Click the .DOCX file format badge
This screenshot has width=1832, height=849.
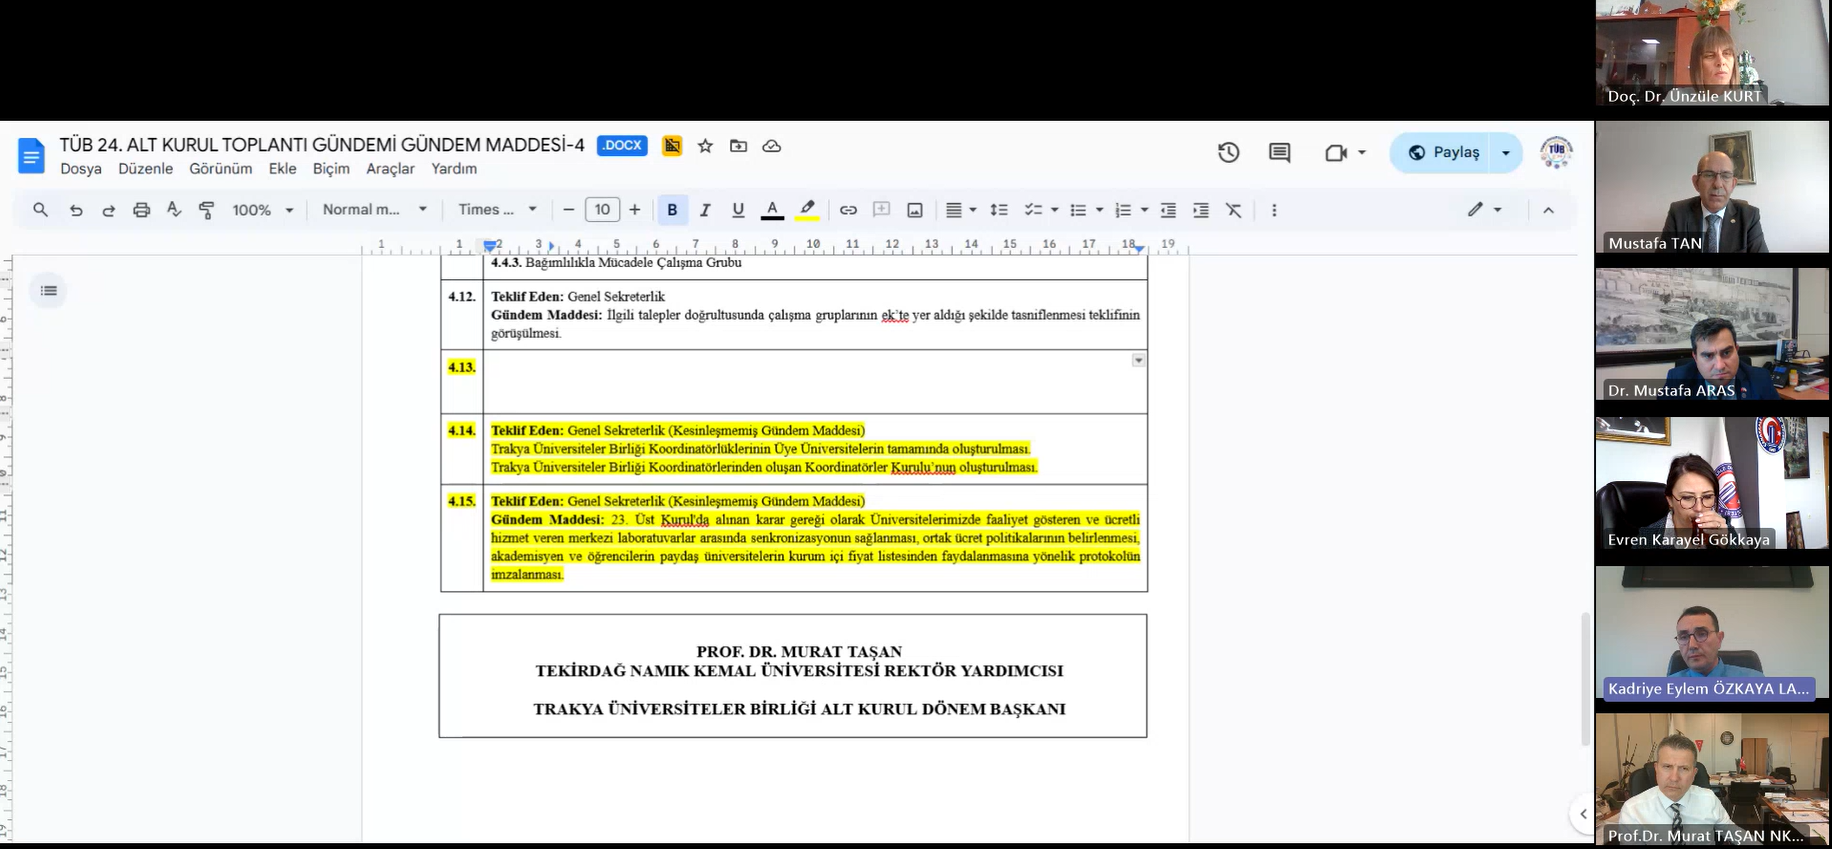[x=622, y=146]
